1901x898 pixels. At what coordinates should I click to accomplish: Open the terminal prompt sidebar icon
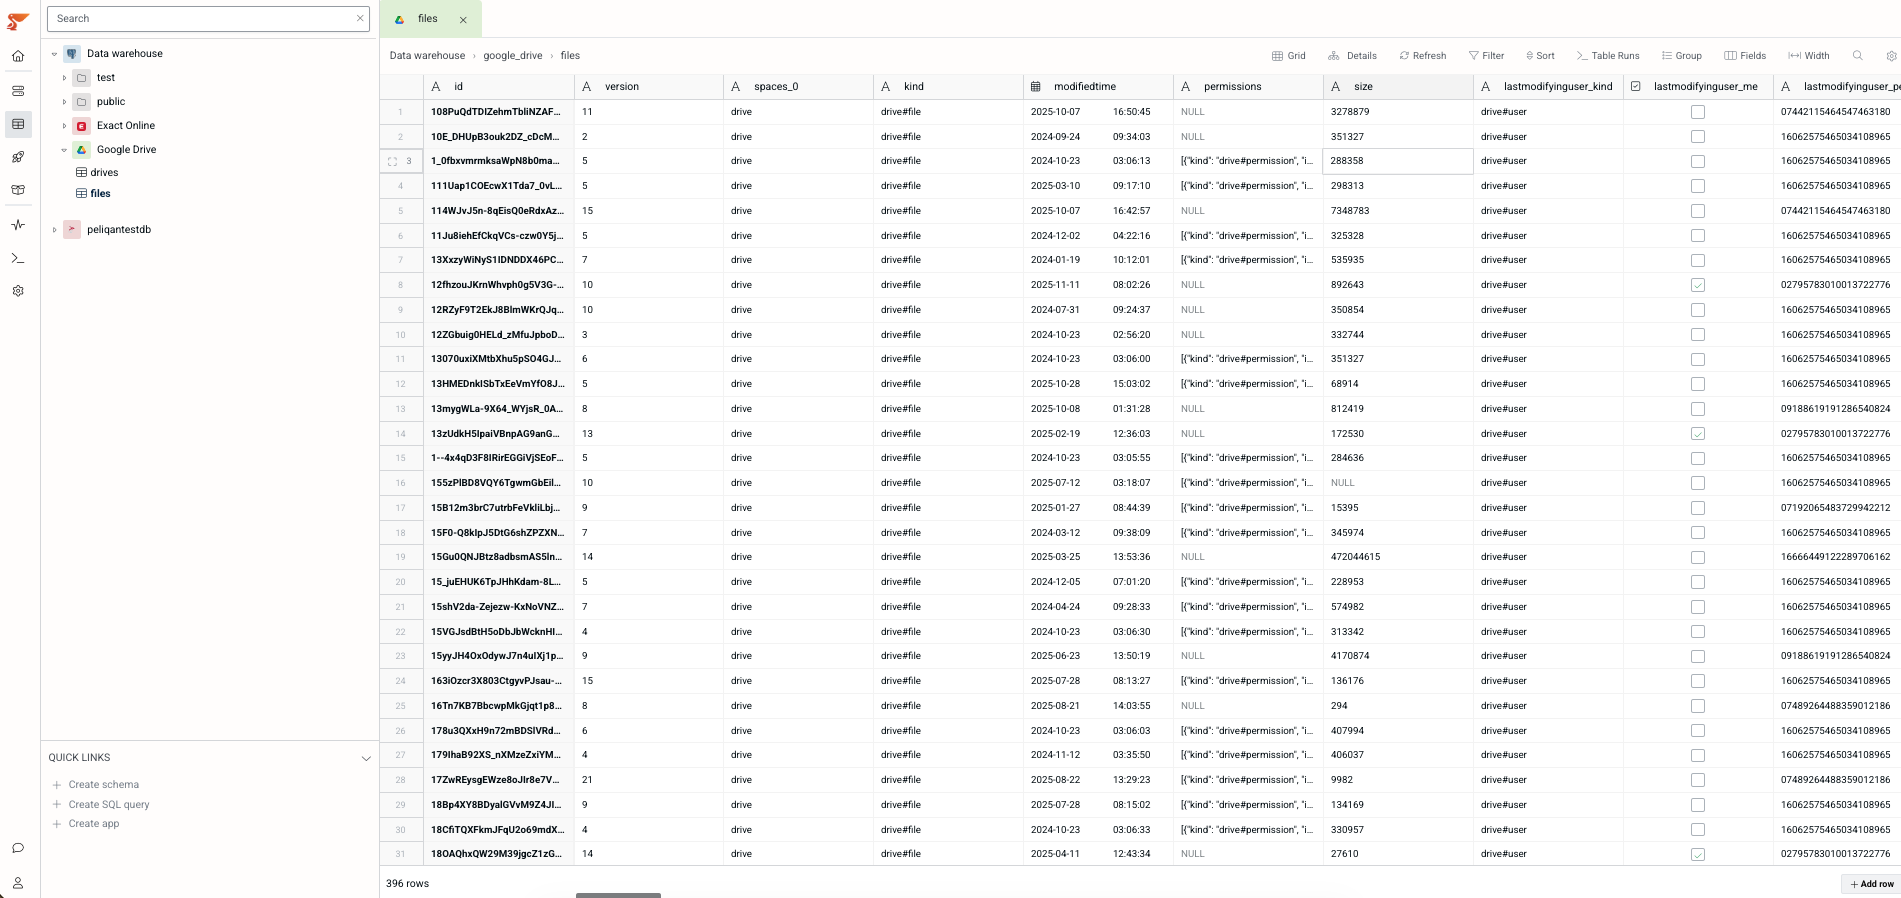click(x=18, y=258)
